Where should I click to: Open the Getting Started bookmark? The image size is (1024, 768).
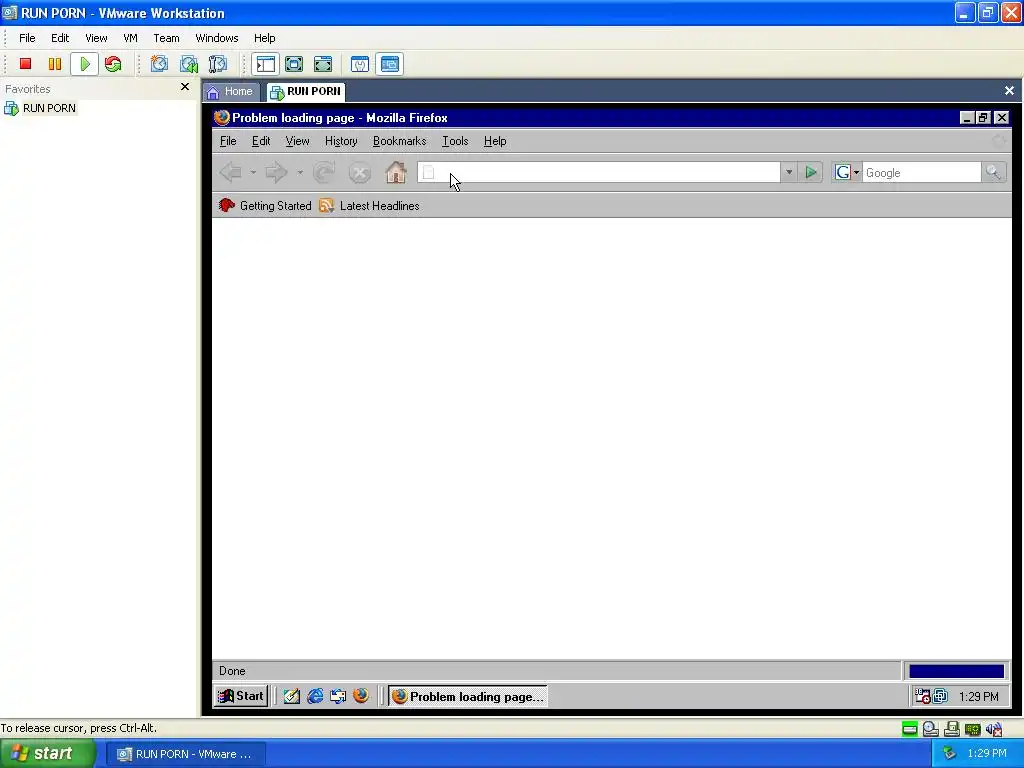click(265, 206)
